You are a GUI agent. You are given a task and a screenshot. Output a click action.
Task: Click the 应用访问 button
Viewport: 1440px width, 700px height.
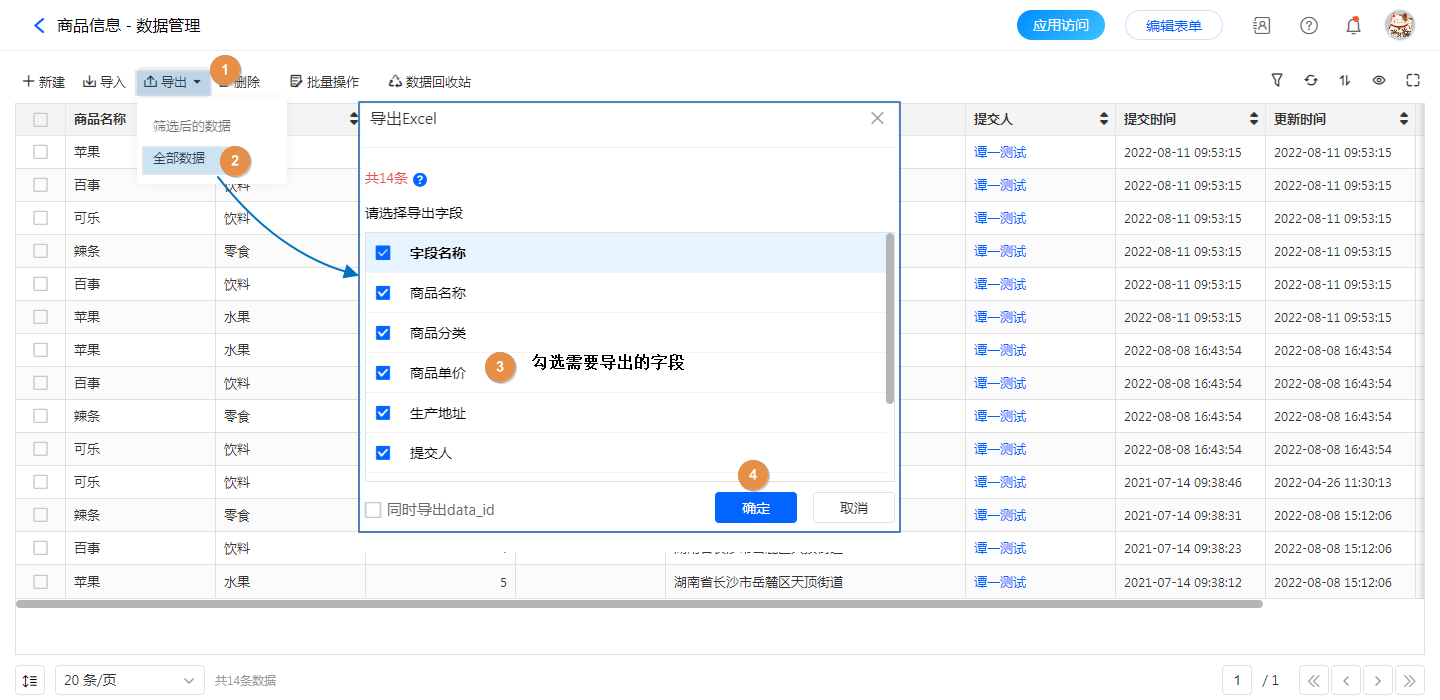1060,26
